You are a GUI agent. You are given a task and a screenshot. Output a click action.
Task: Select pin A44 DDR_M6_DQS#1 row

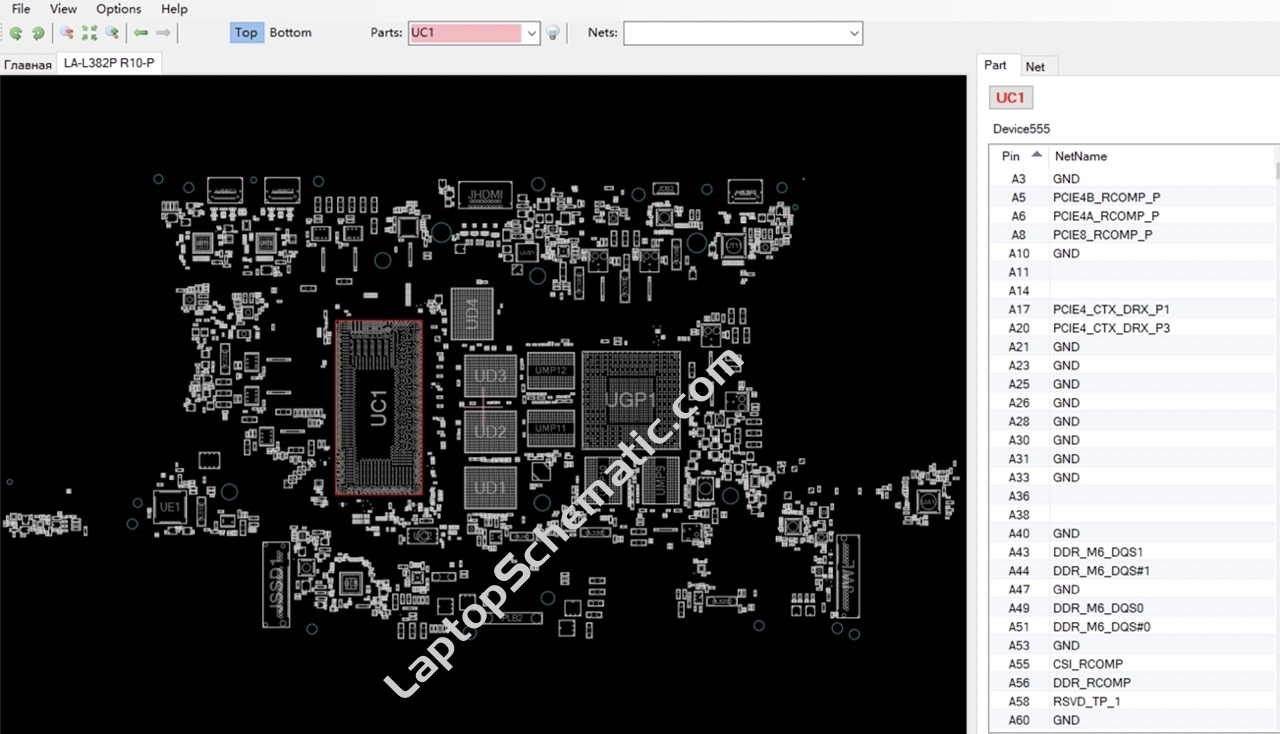1132,571
